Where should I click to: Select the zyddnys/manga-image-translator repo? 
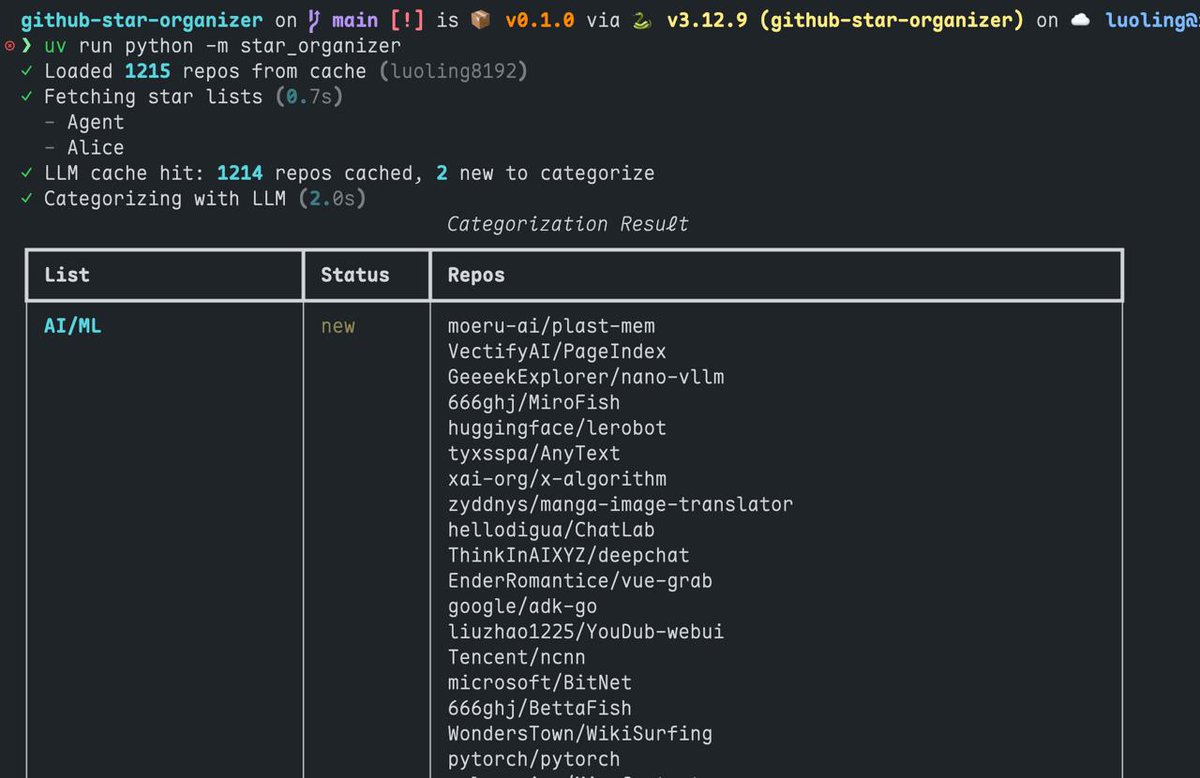[620, 505]
